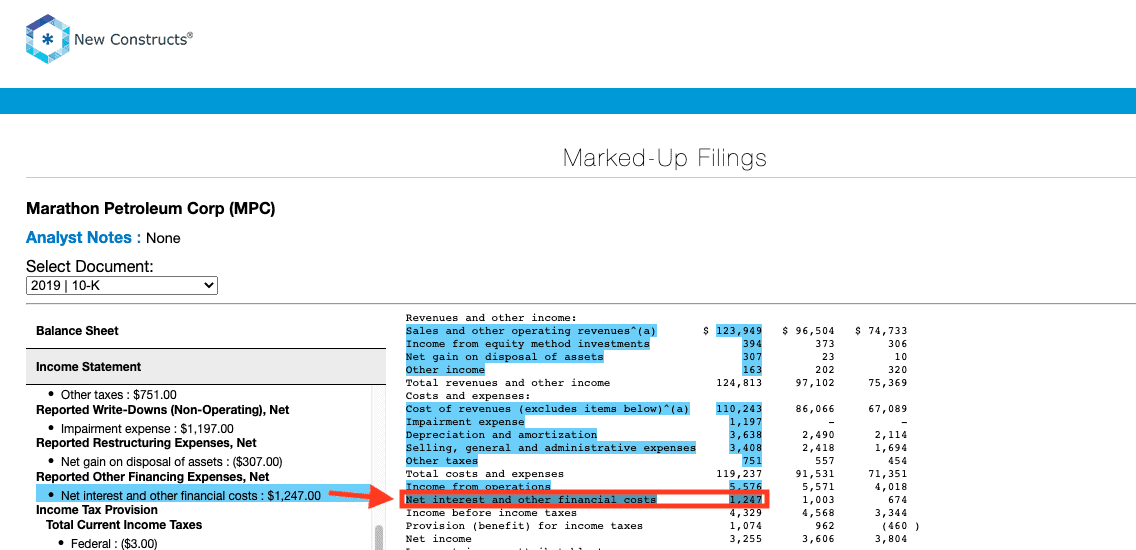The image size is (1136, 550).
Task: Click highlighted value 123,949
Action: click(739, 330)
